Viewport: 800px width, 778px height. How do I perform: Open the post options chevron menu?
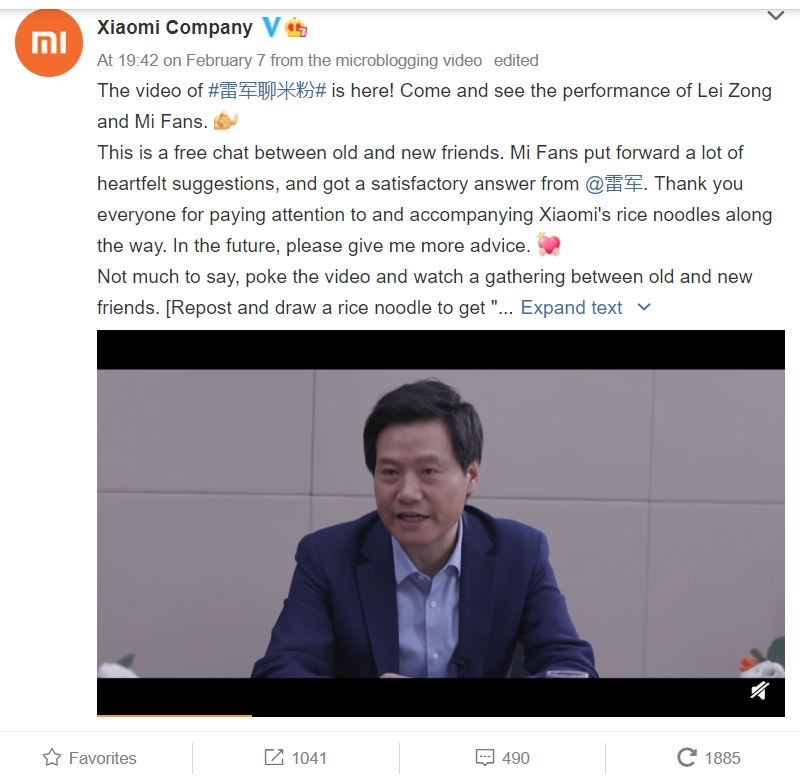(776, 16)
